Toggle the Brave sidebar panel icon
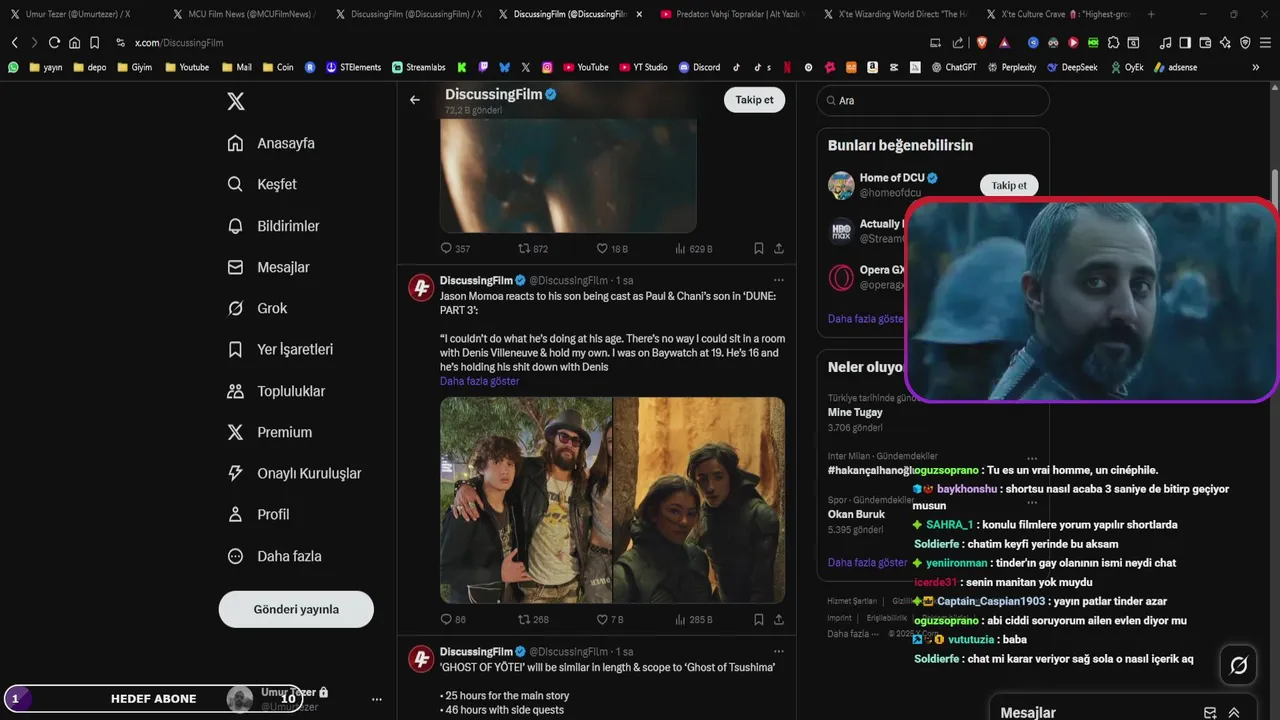 1185,43
